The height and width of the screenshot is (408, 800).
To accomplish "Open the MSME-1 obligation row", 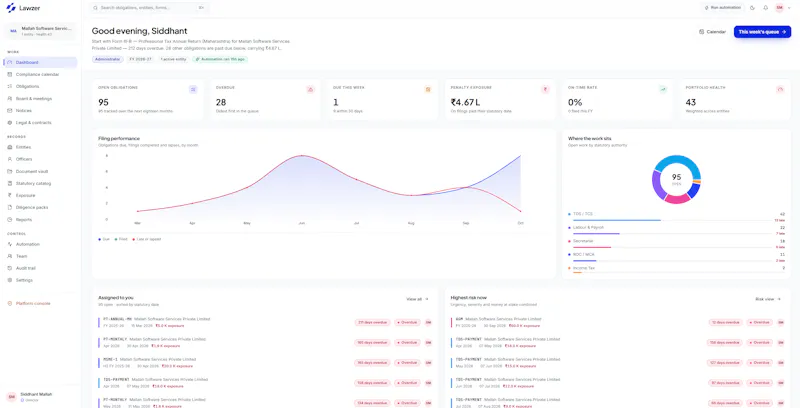I will [x=265, y=363].
